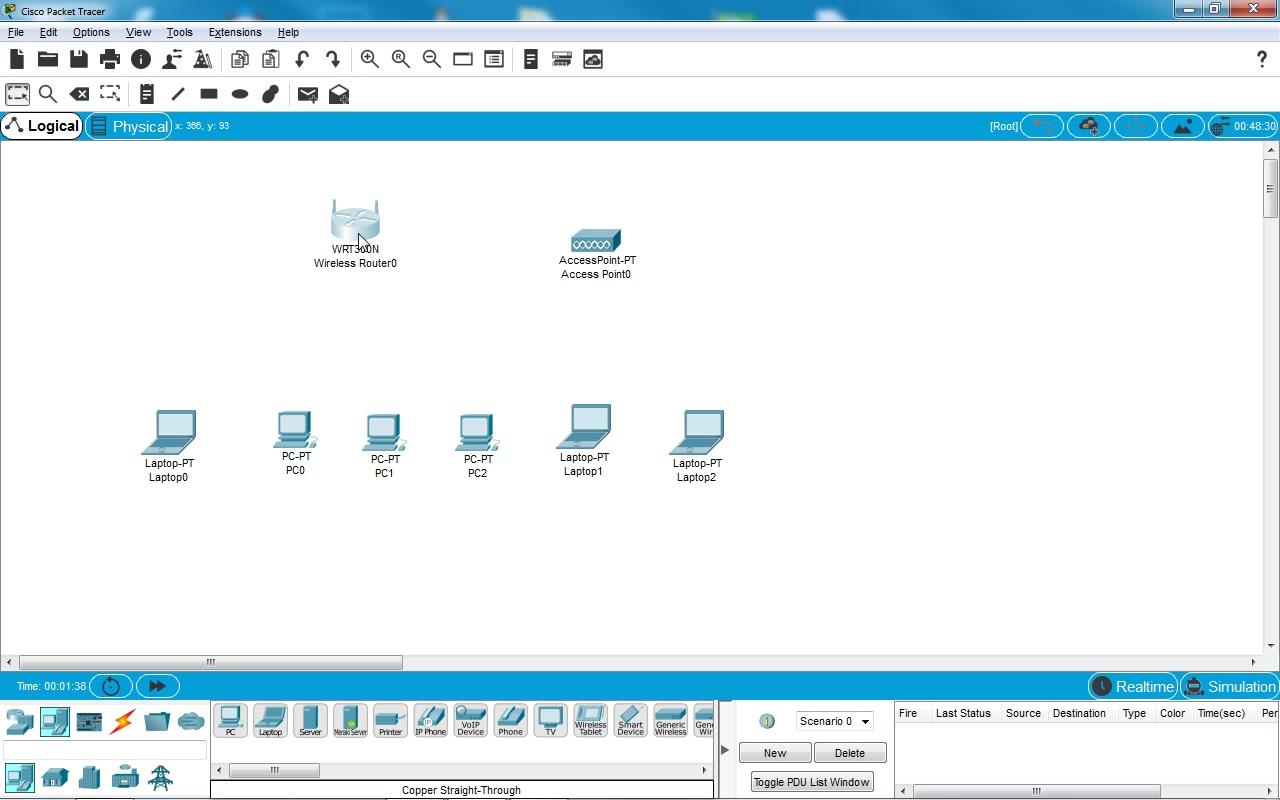Image resolution: width=1280 pixels, height=800 pixels.
Task: Click the Zoom In magnifier icon
Action: click(x=370, y=59)
